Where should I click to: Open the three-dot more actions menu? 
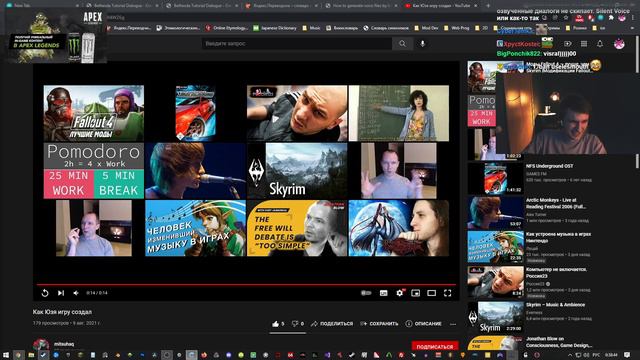pyautogui.click(x=453, y=324)
